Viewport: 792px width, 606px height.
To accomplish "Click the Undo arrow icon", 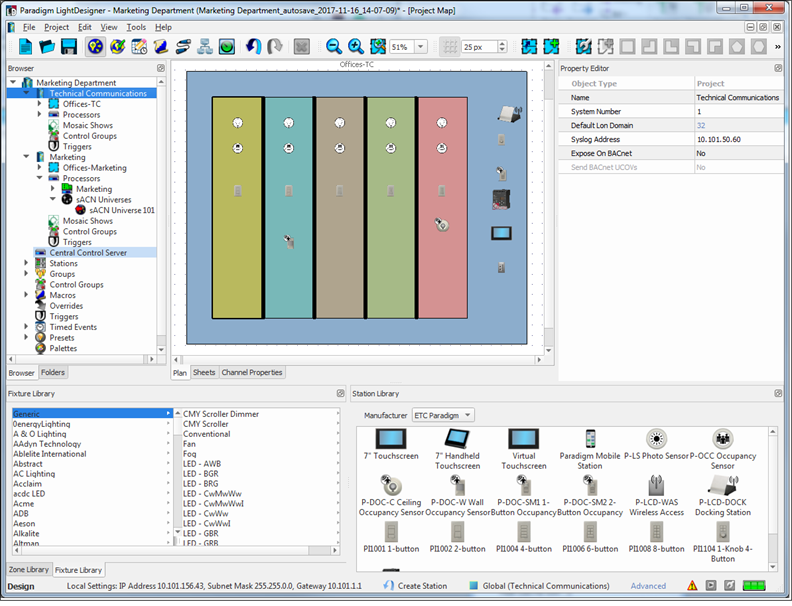I will [254, 47].
